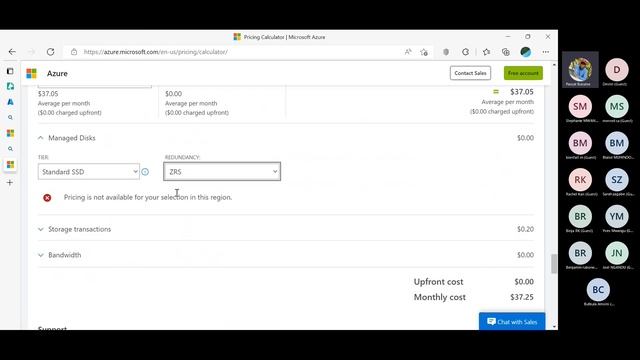Viewport: 640px width, 360px height.
Task: Expand the Bandwidth section
Action: point(60,255)
